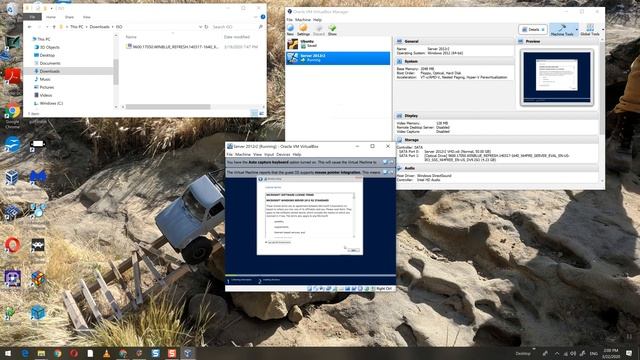This screenshot has width=640, height=360.
Task: Click the Up arrow in File Explorer
Action: tap(54, 27)
